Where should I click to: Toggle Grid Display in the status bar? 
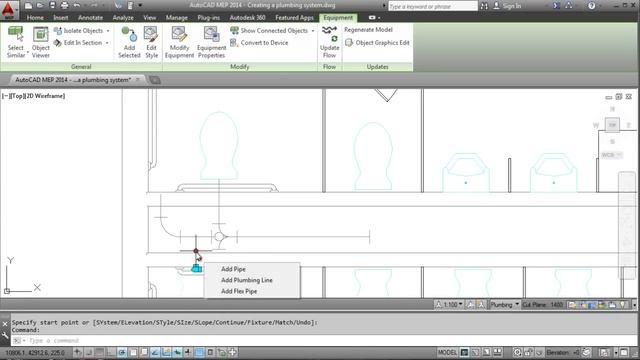coord(99,352)
